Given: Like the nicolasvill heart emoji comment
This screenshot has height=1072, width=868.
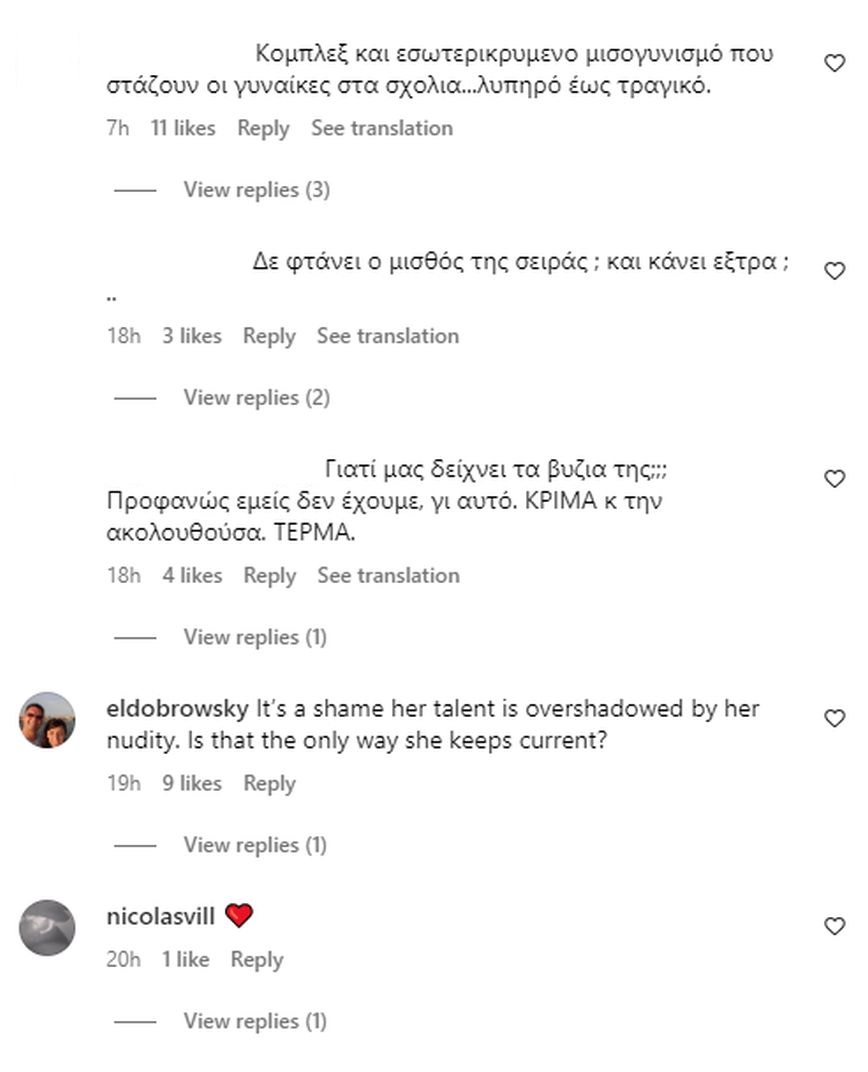Looking at the screenshot, I should point(834,927).
